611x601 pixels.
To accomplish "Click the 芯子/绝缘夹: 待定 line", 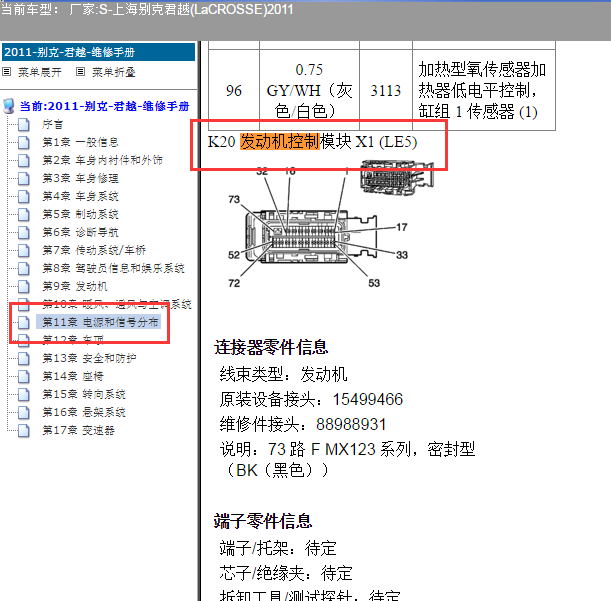I will click(286, 573).
